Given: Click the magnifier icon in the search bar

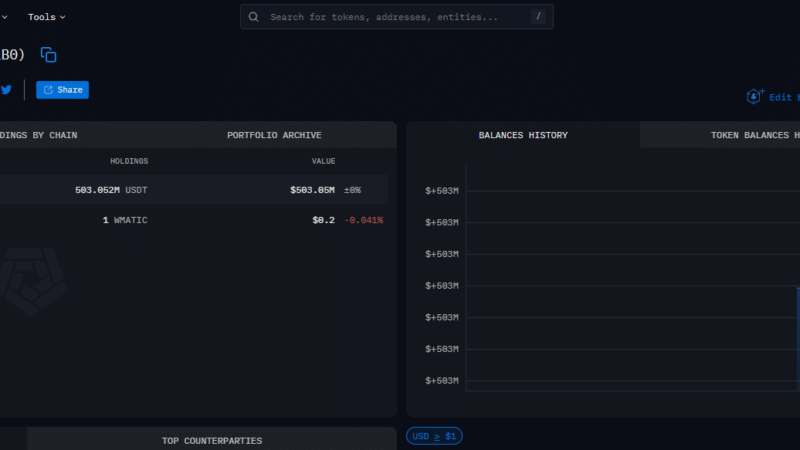Looking at the screenshot, I should [x=254, y=17].
